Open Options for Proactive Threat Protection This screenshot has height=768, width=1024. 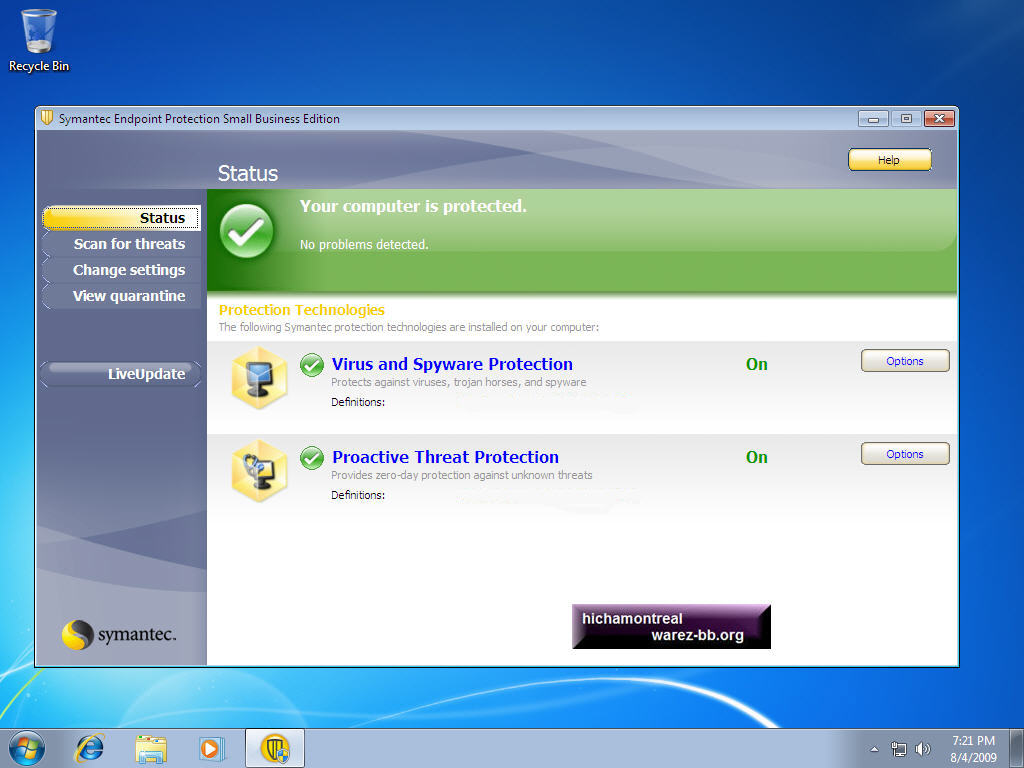[905, 454]
